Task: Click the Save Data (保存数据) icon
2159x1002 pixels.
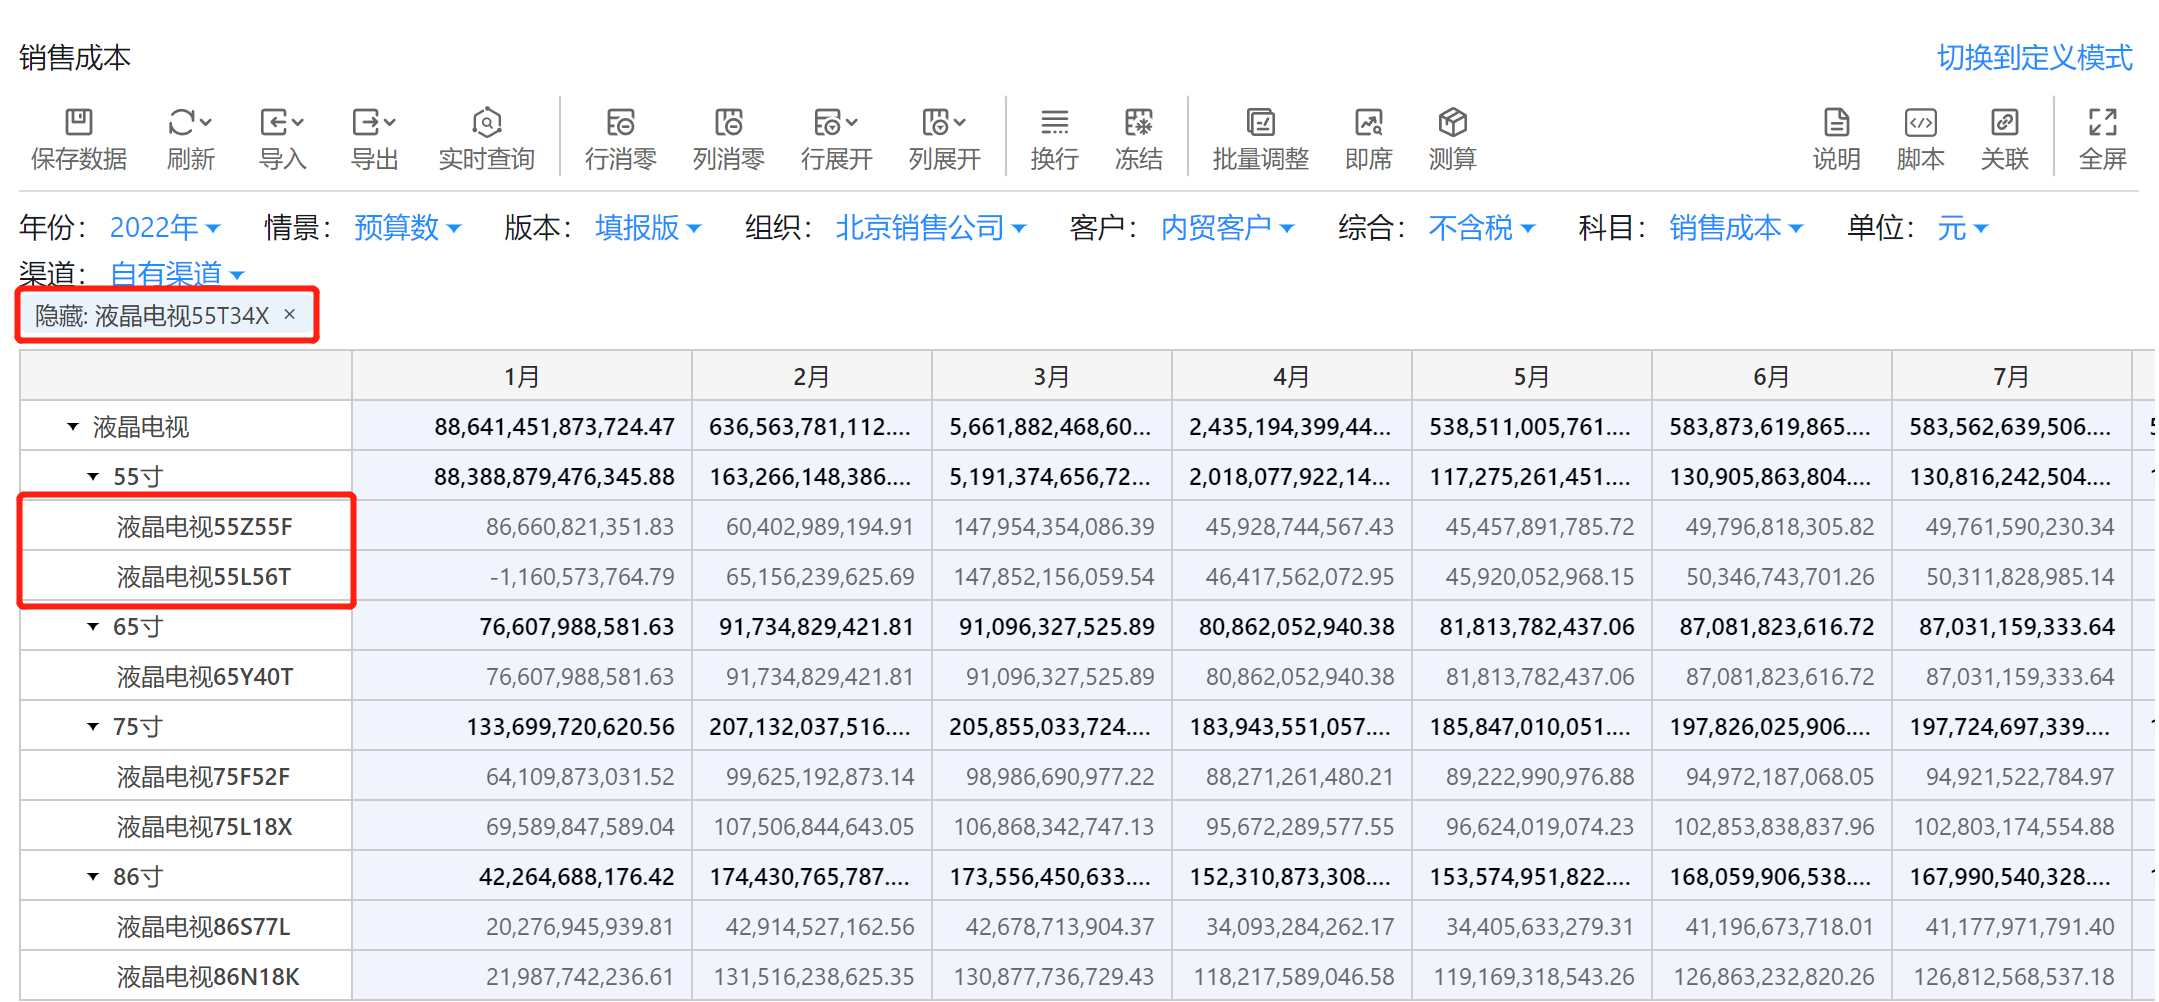Action: point(78,123)
